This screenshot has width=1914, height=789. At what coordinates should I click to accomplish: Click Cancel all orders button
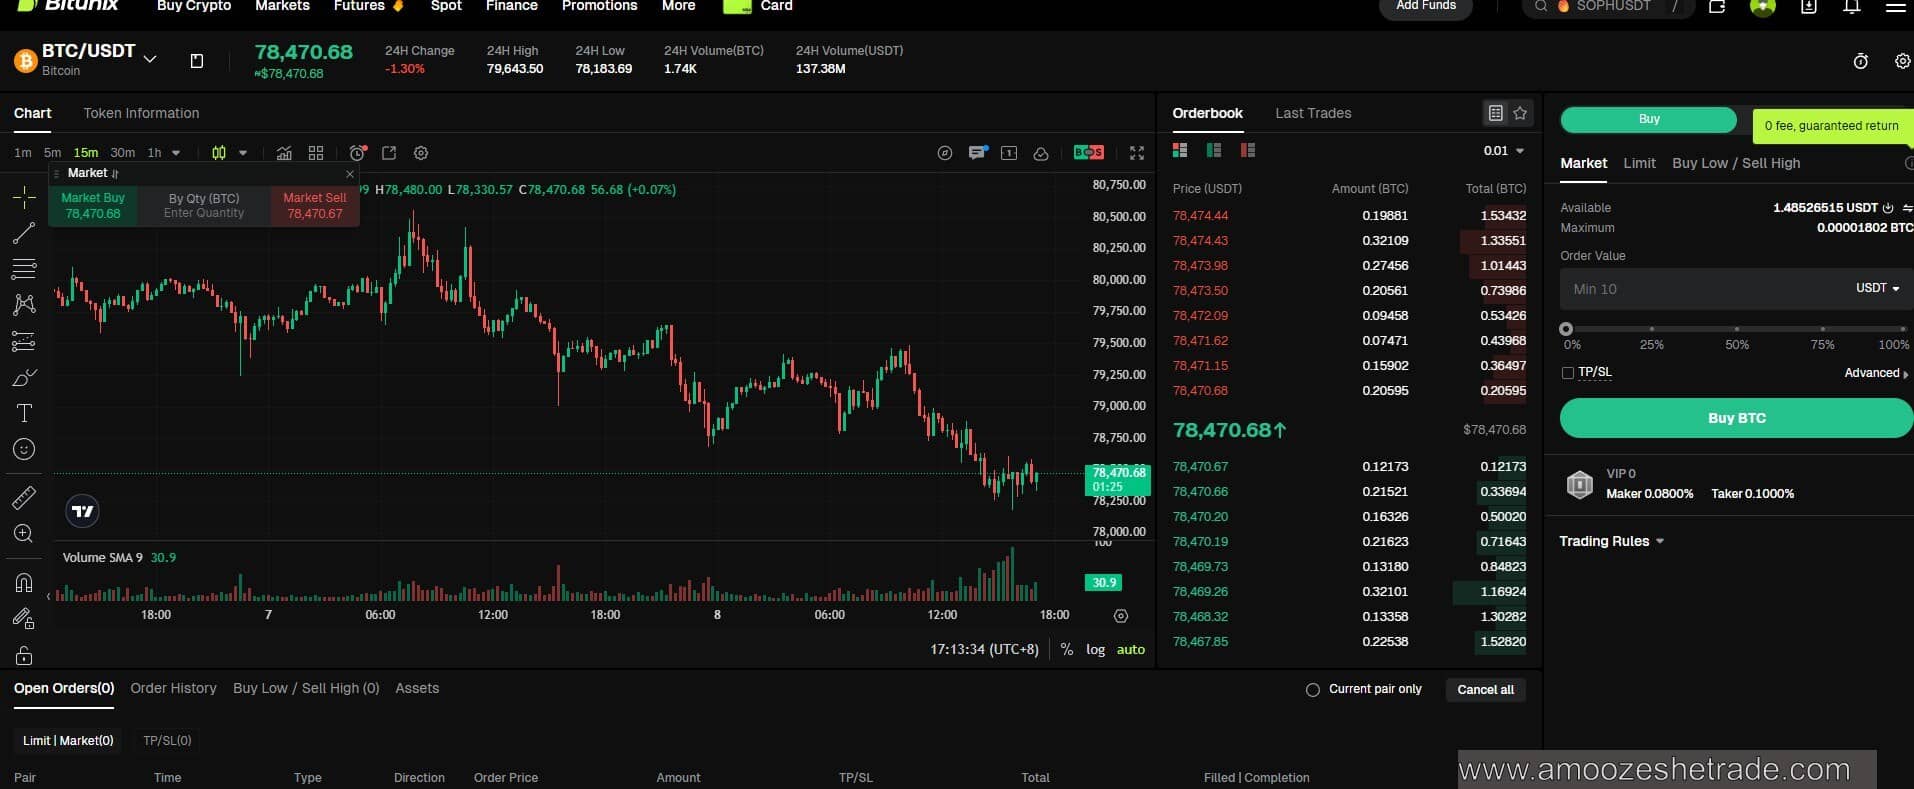pyautogui.click(x=1485, y=690)
